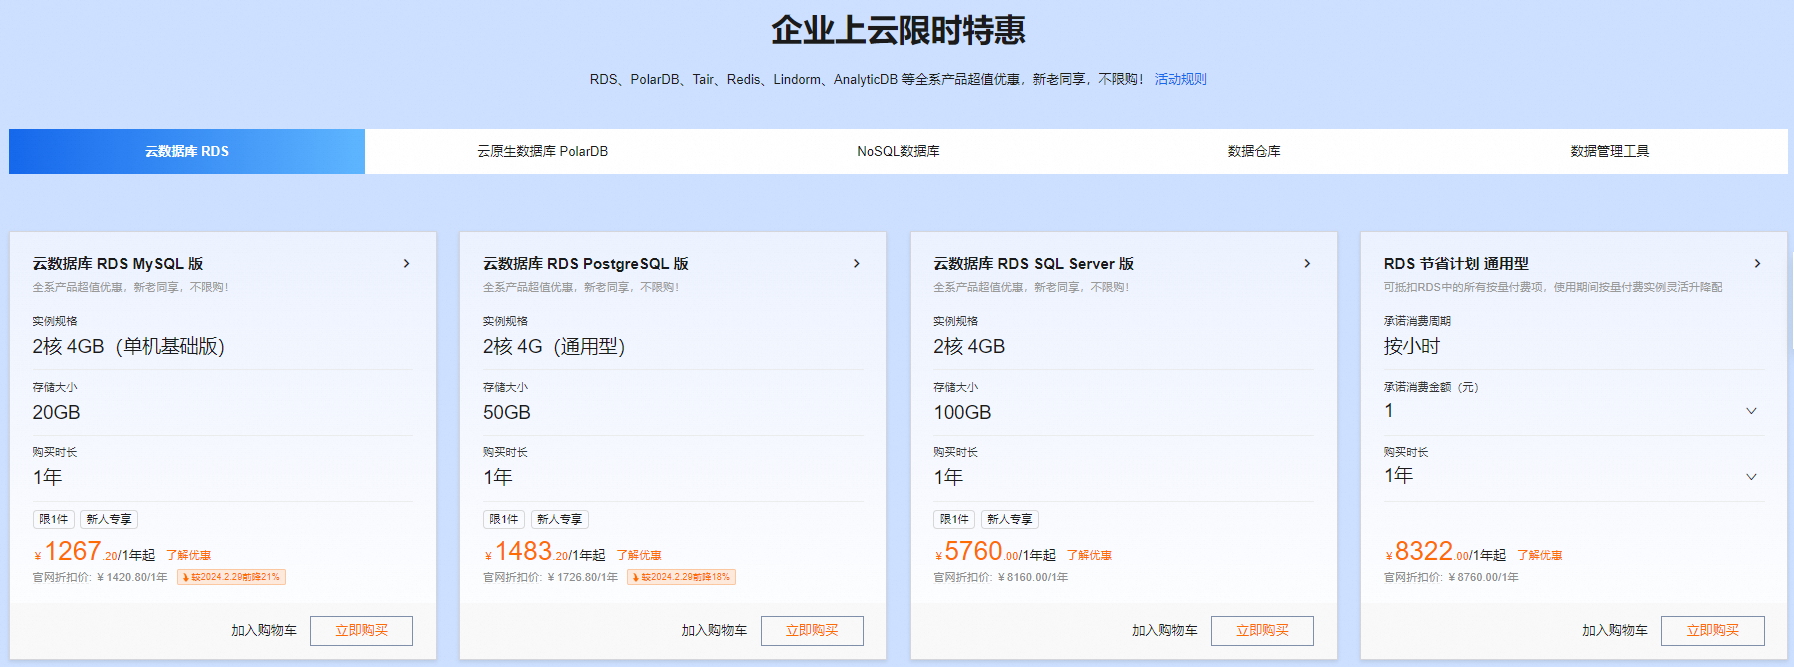1794x667 pixels.
Task: Click the price-drop badge on PostgreSQL card
Action: point(682,577)
